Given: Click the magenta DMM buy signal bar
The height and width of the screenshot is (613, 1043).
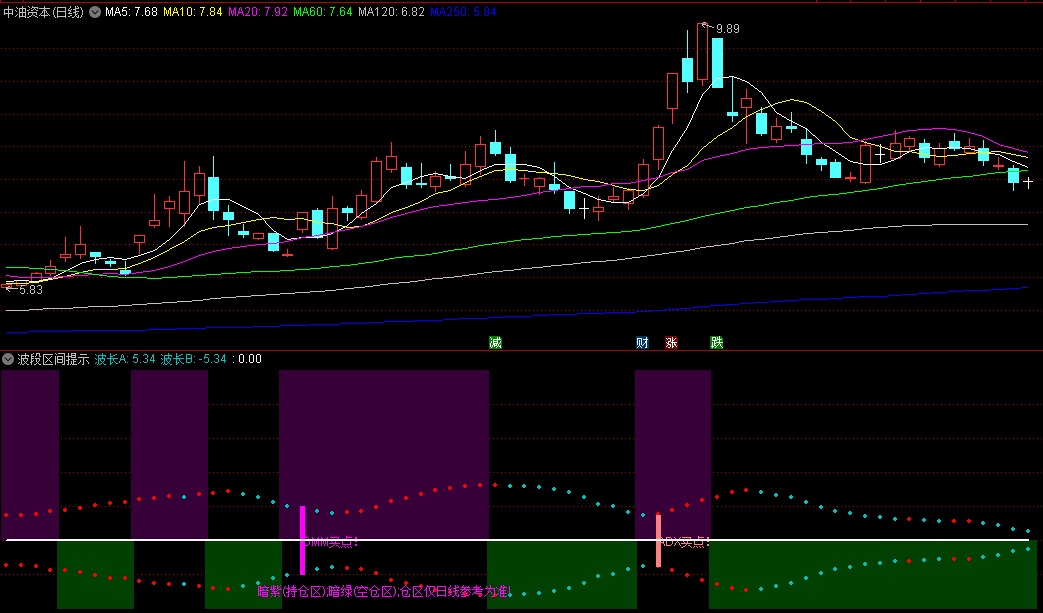Looking at the screenshot, I should pos(303,541).
